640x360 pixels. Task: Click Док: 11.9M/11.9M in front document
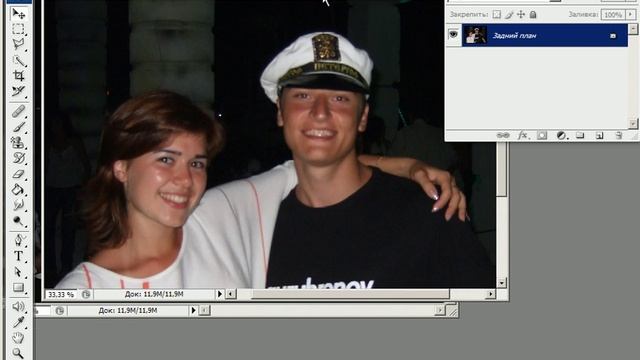click(154, 294)
